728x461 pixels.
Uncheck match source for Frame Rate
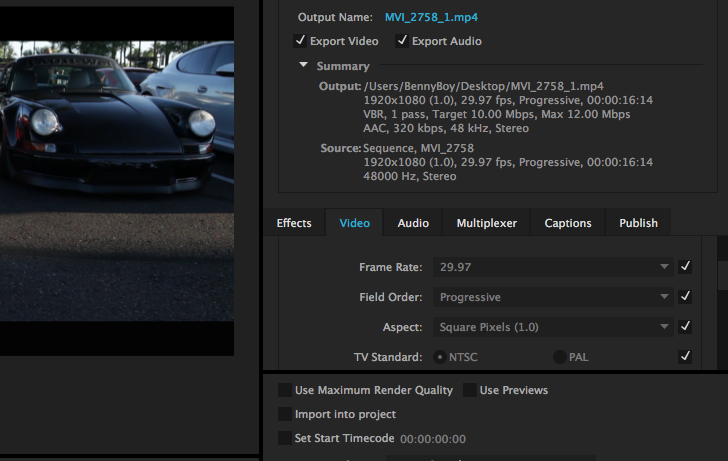[685, 266]
